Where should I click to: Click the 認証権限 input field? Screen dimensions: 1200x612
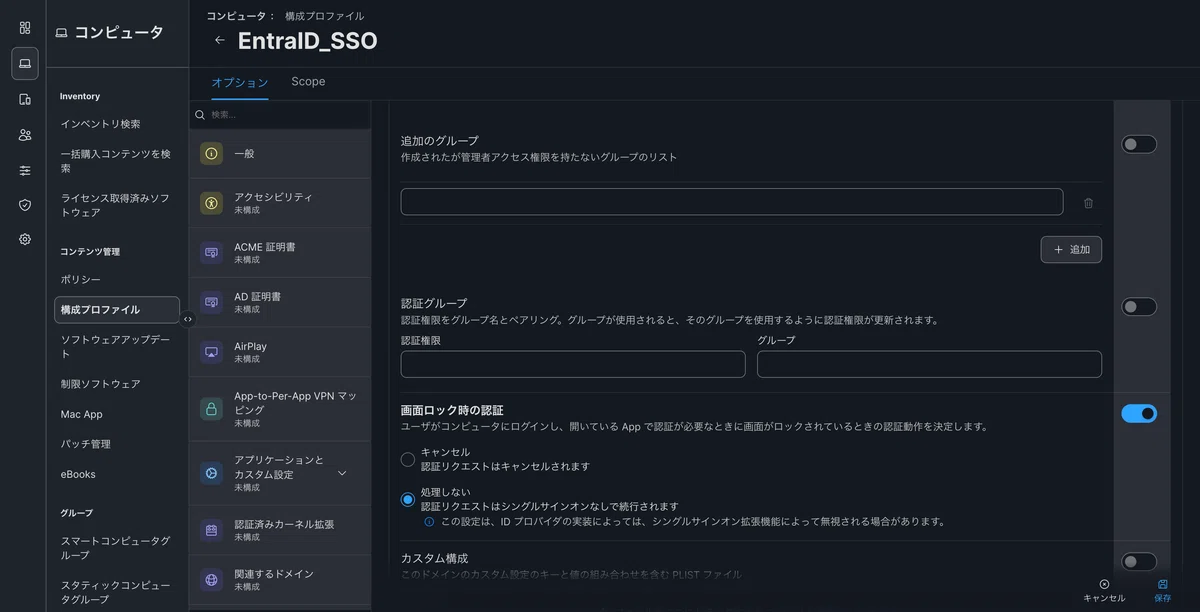click(x=573, y=364)
